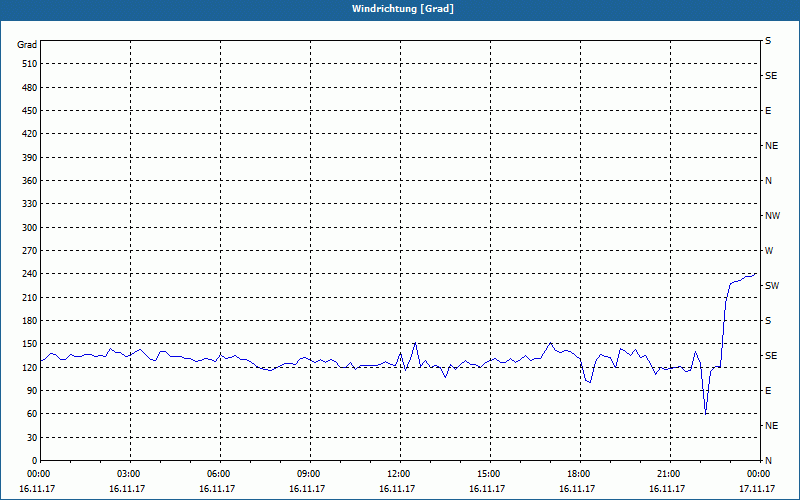Click the 15:00 time label
The height and width of the screenshot is (500, 800).
point(490,474)
